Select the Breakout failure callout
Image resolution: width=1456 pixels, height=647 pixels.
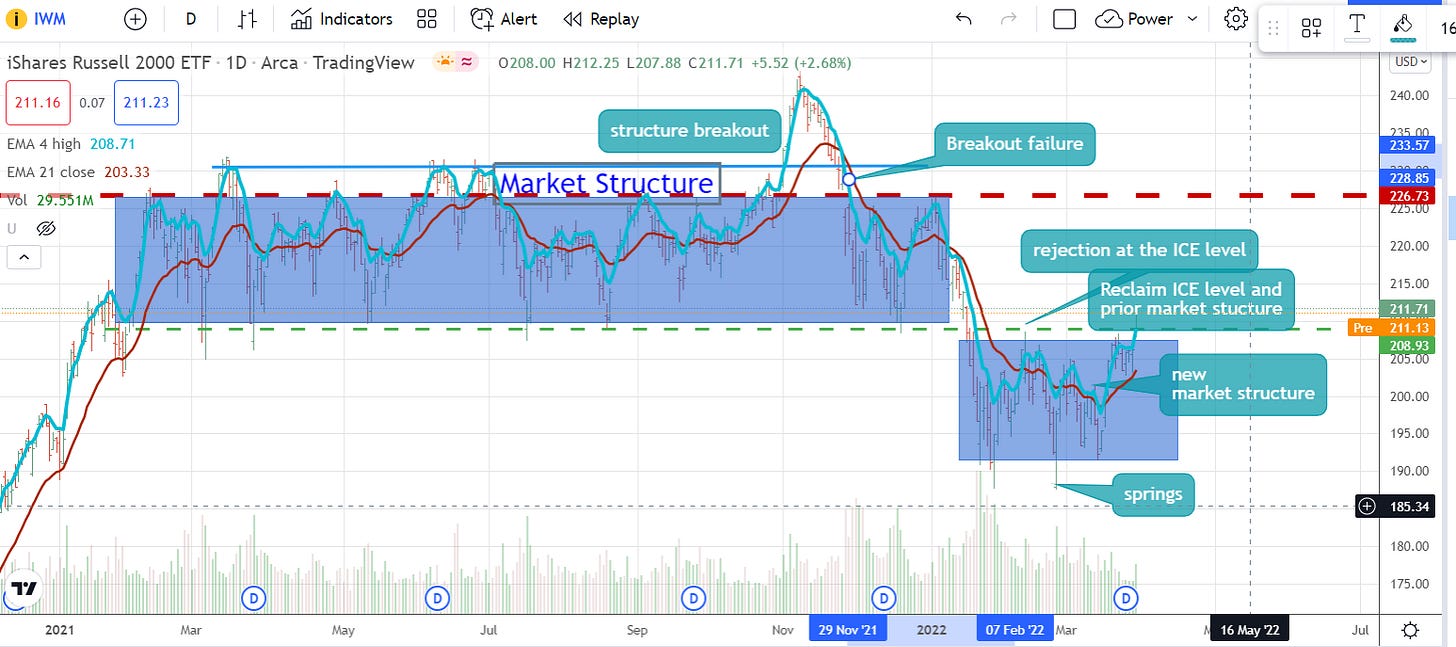click(1014, 143)
